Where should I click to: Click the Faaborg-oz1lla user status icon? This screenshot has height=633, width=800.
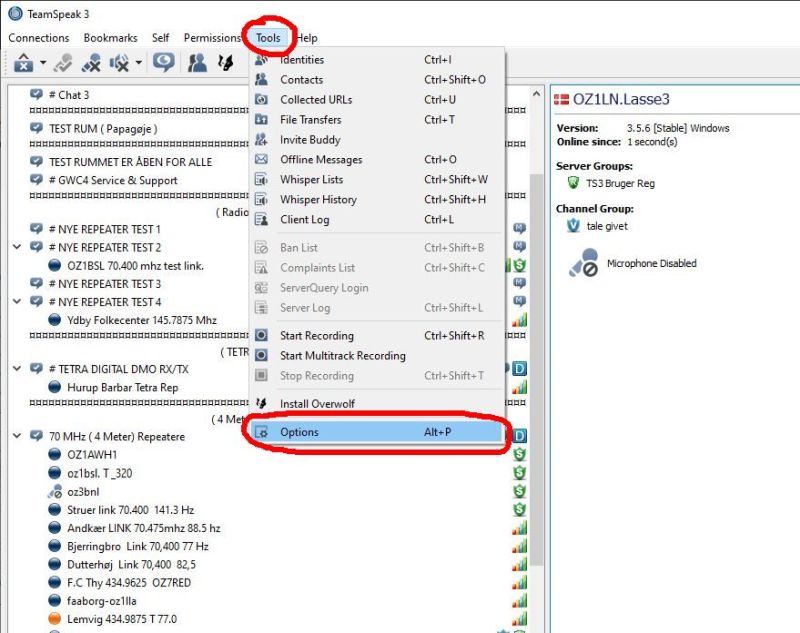click(x=55, y=601)
